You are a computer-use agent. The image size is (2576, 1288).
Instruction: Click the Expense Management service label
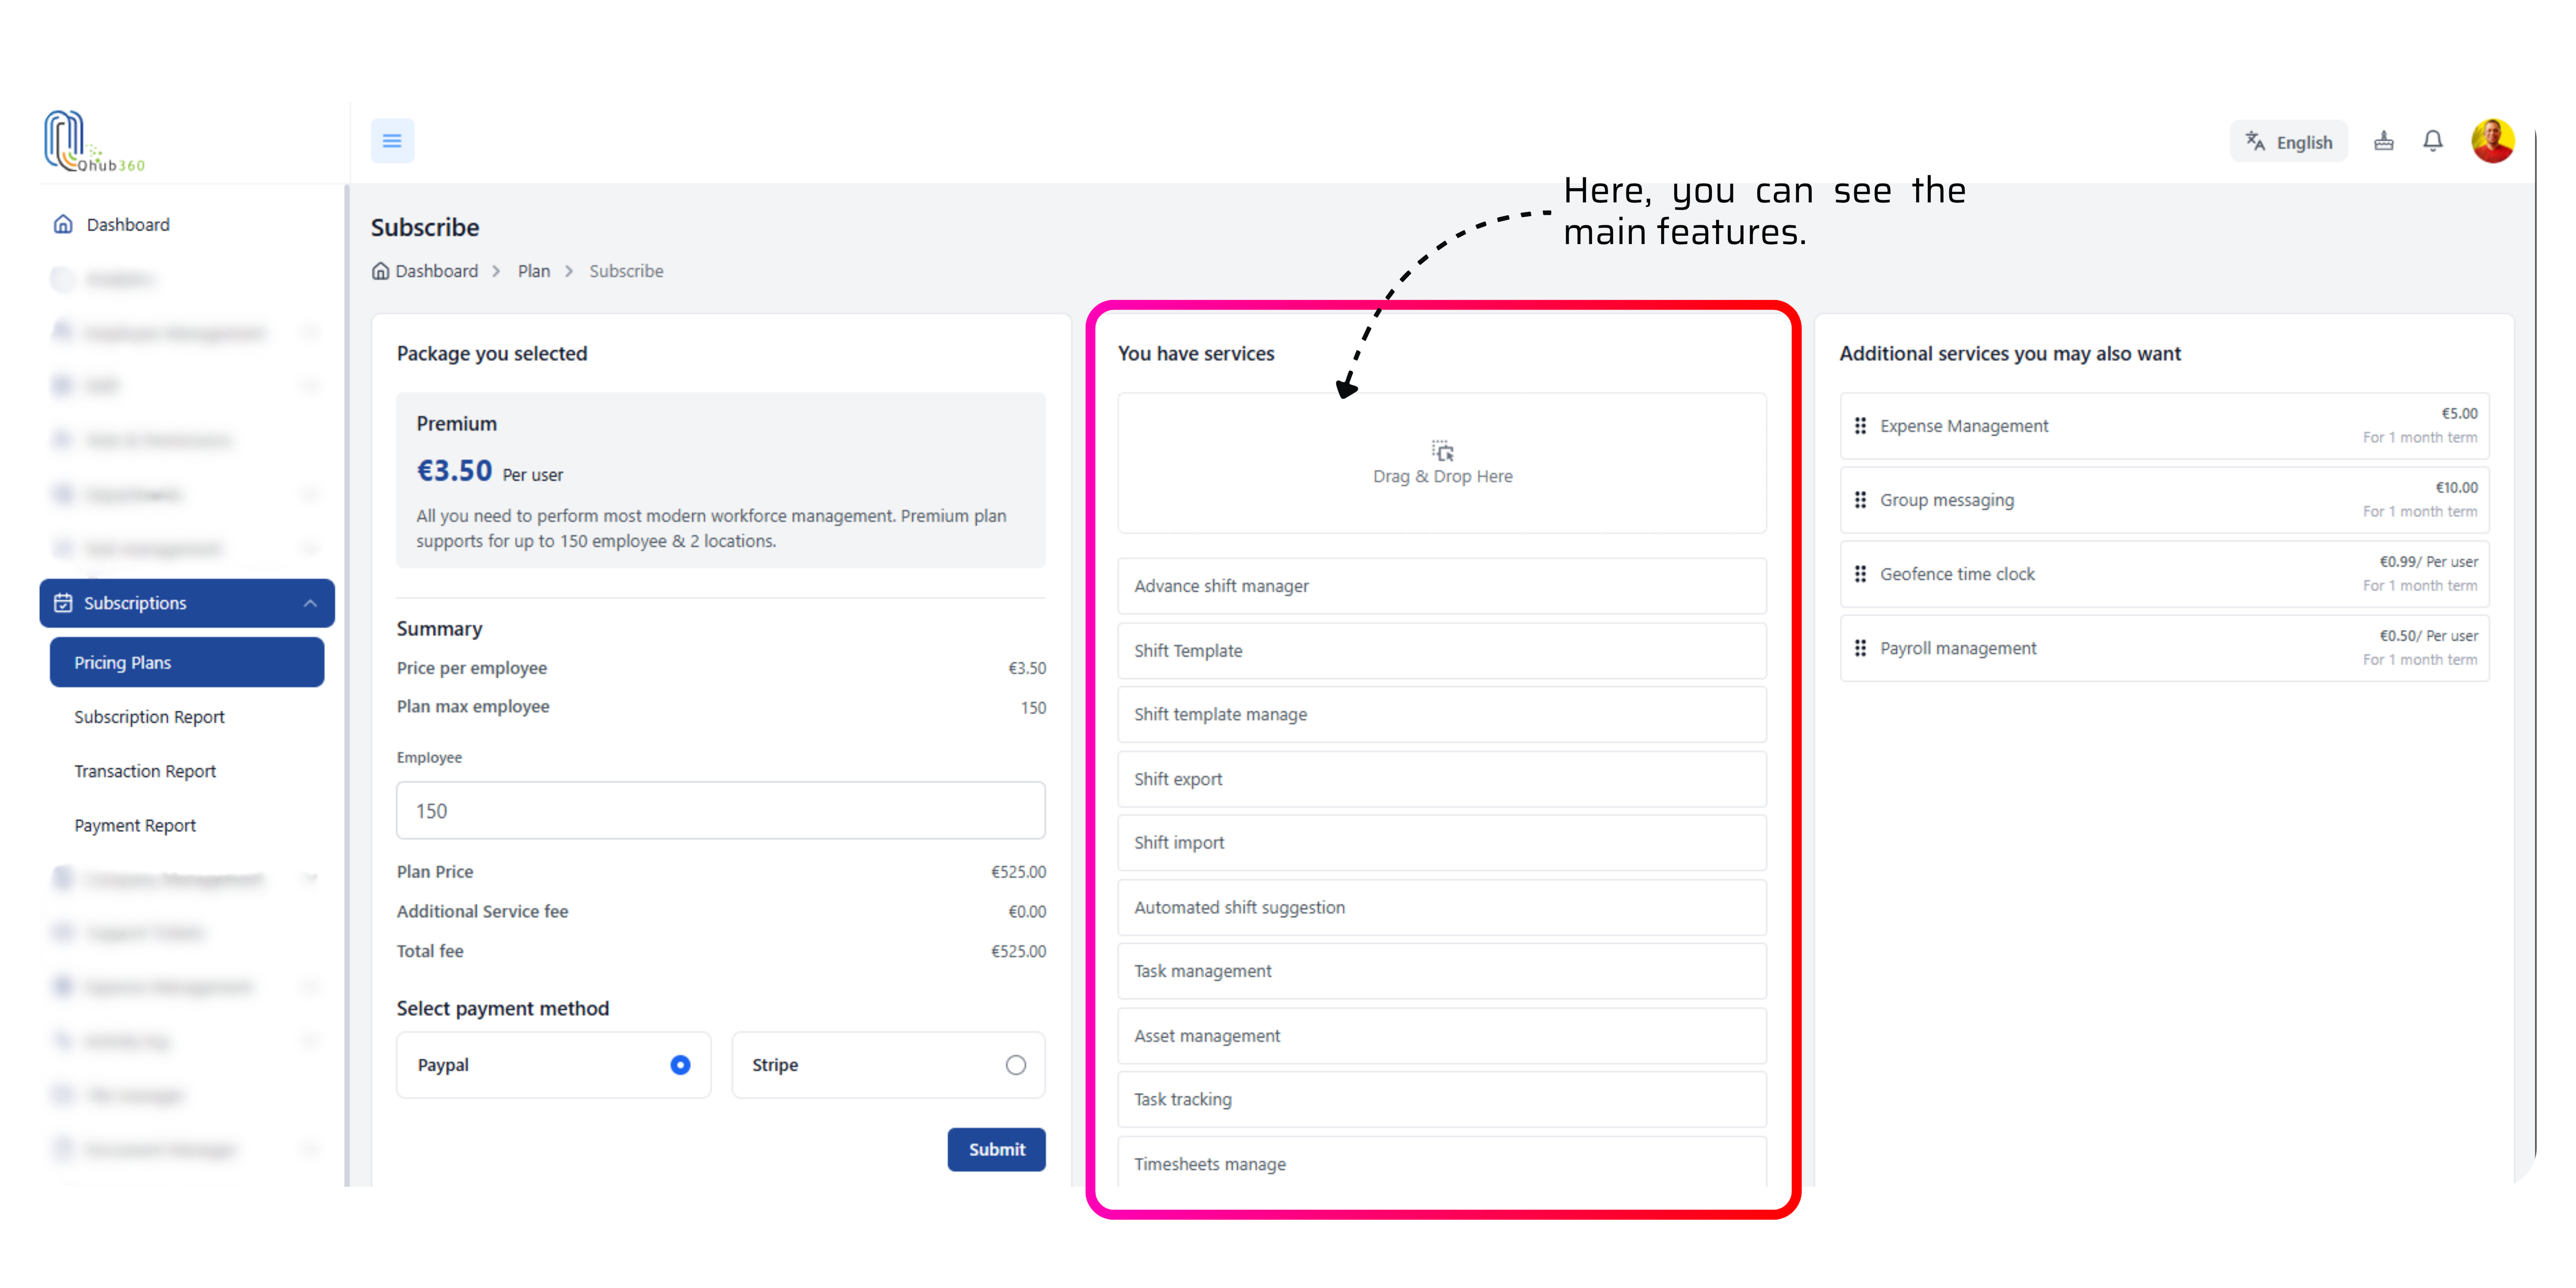(x=1964, y=426)
